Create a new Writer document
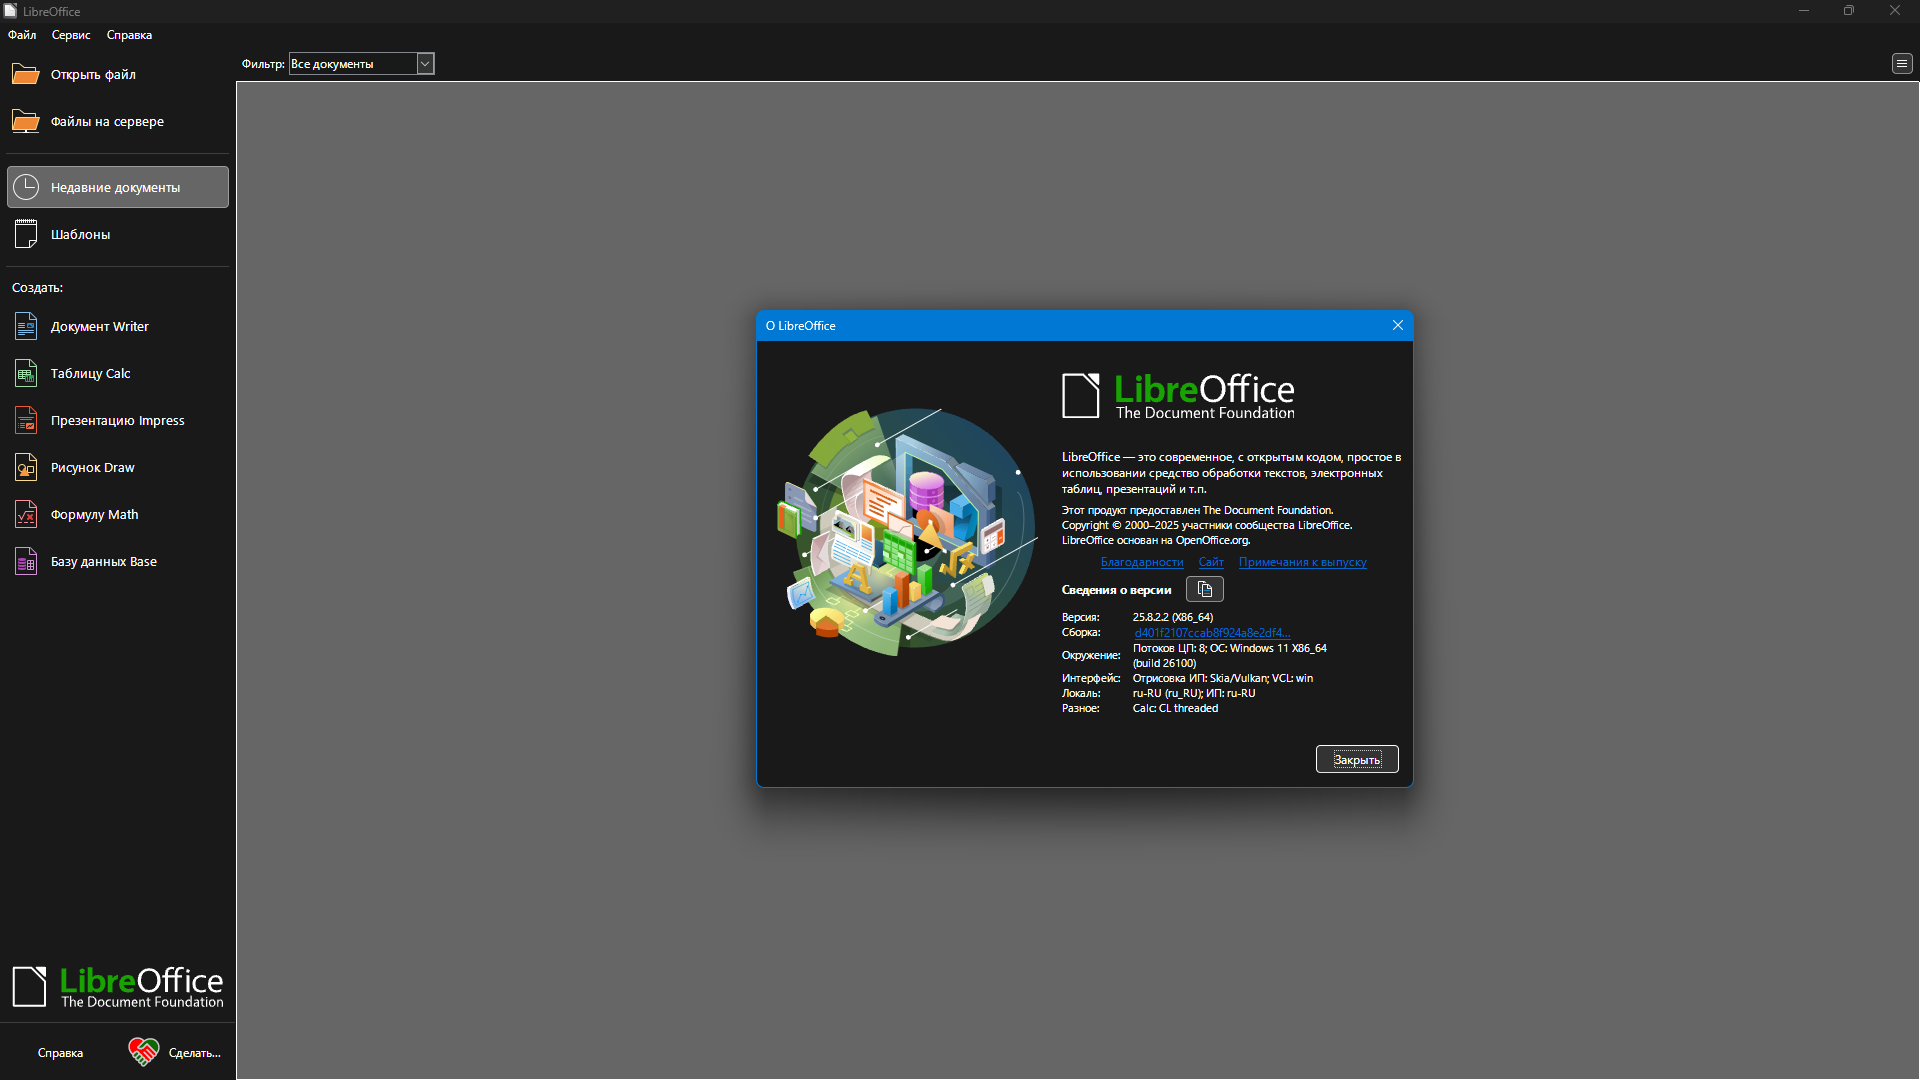The width and height of the screenshot is (1920, 1080). 99,327
